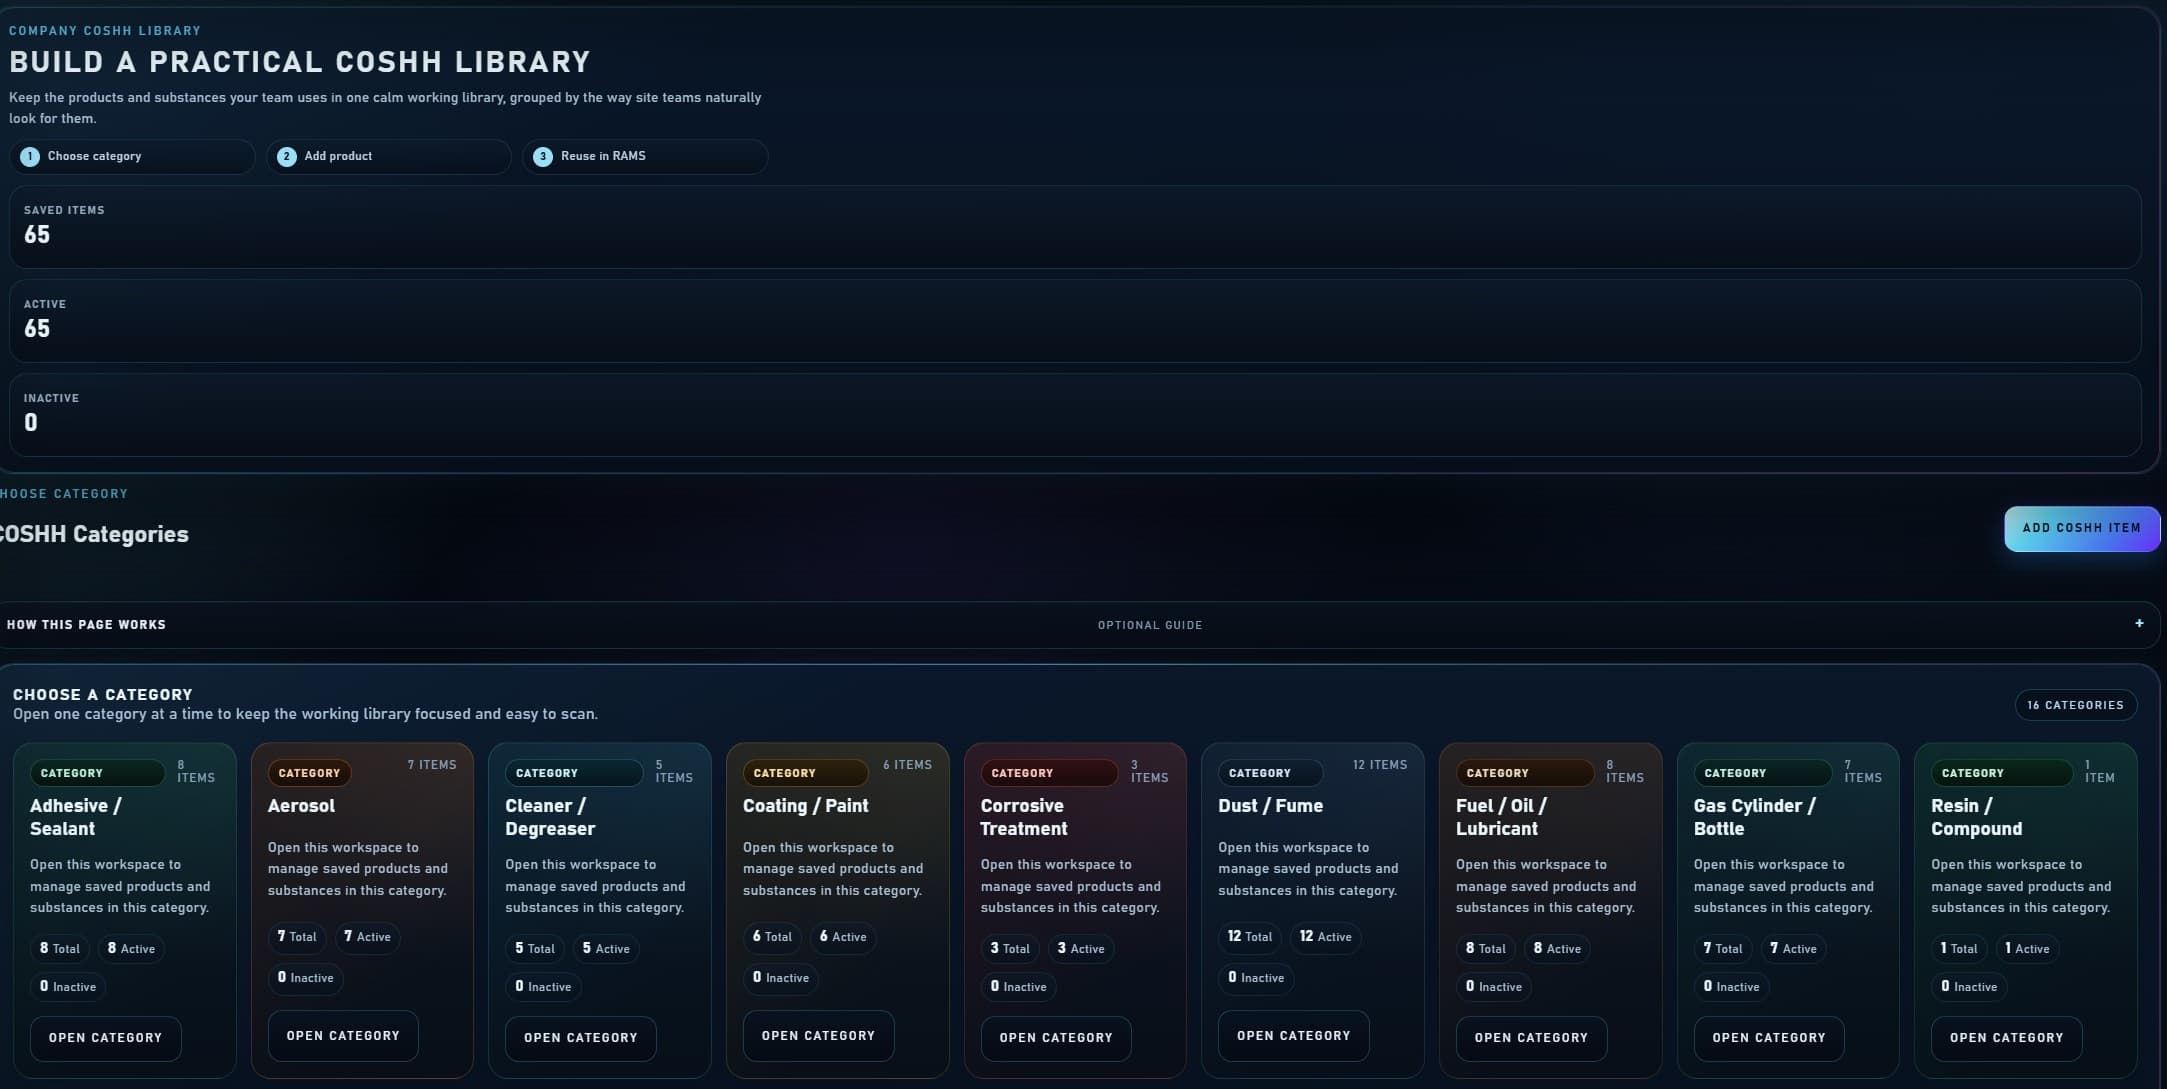Click the Optional Guide label
2167x1089 pixels.
click(x=1150, y=625)
